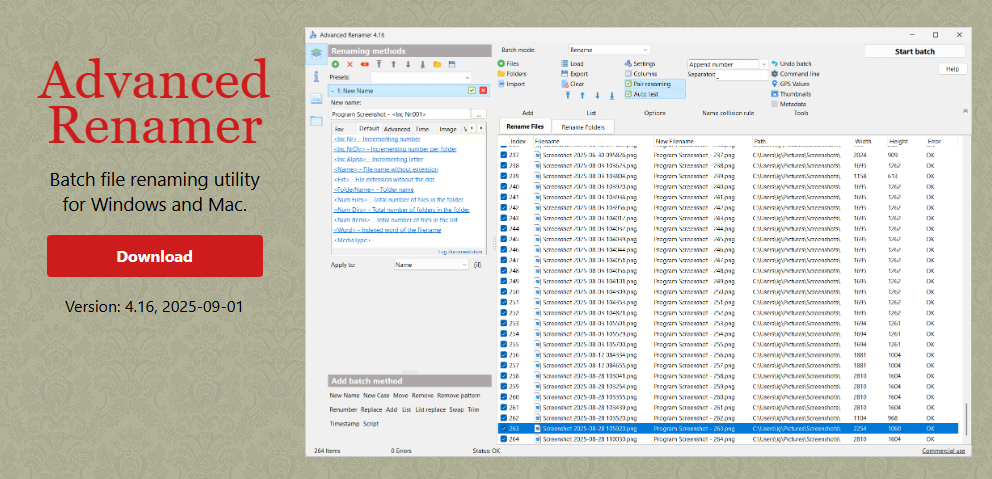Open the Advanced tags tab

point(397,129)
